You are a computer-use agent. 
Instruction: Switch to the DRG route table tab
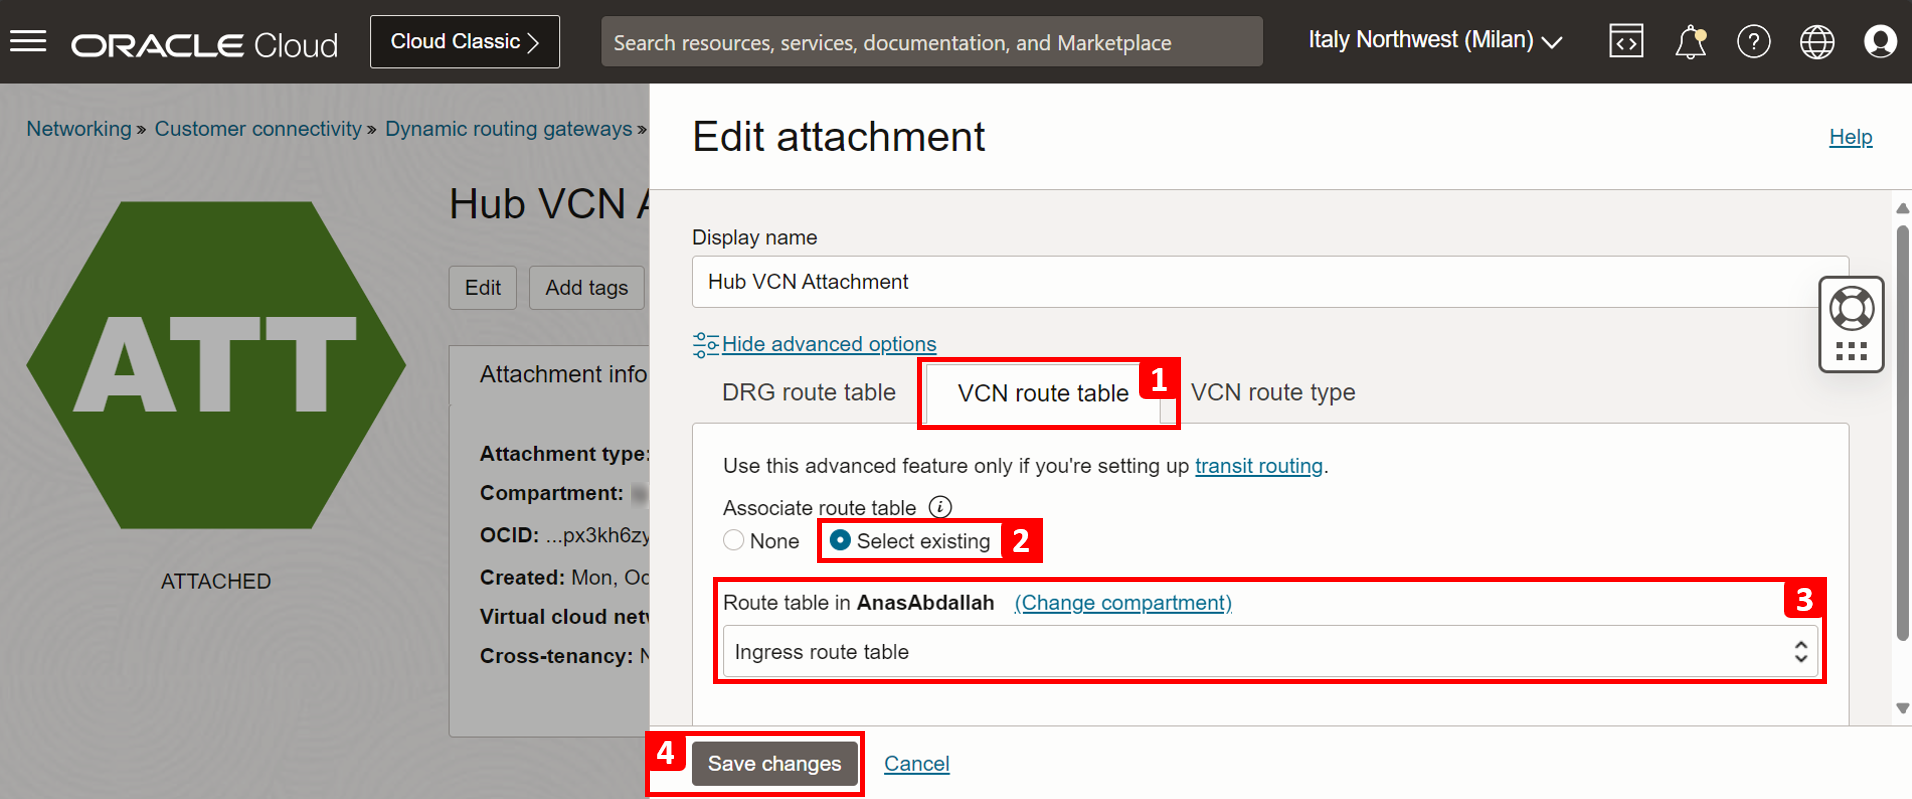click(808, 393)
